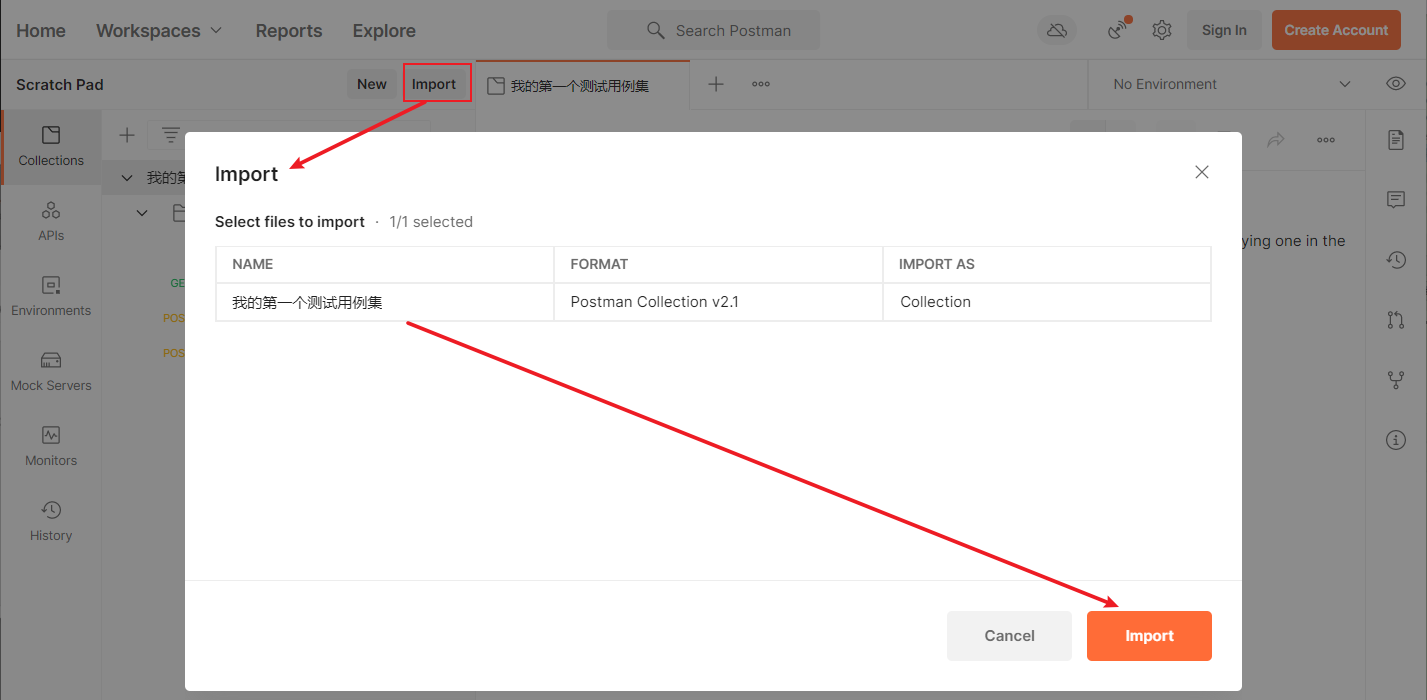Go to the Explore tab
Viewport: 1427px width, 700px height.
tap(384, 30)
